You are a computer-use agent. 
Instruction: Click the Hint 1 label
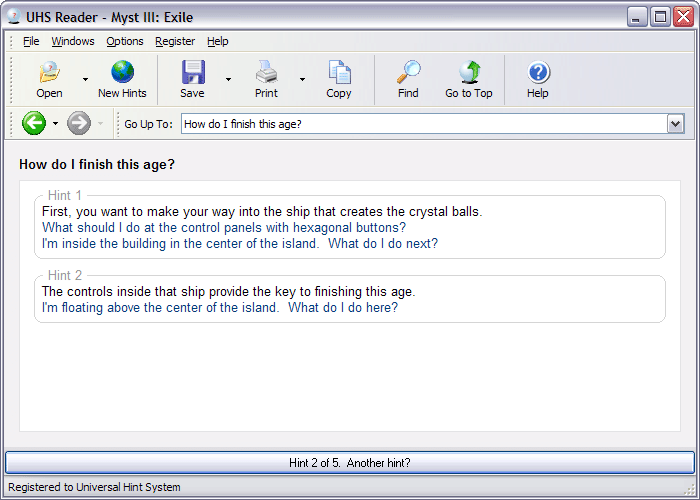(65, 196)
